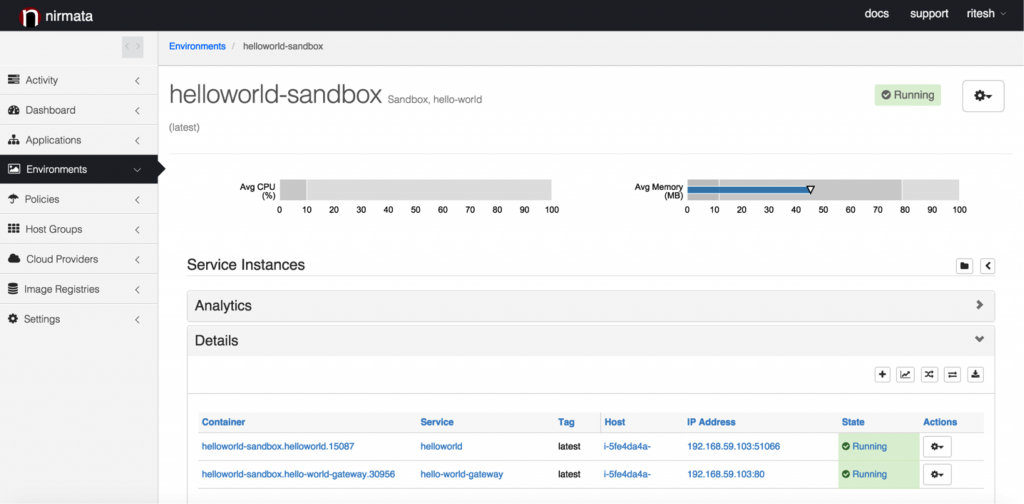
Task: Click the folder icon beside Service Instances
Action: 965,266
